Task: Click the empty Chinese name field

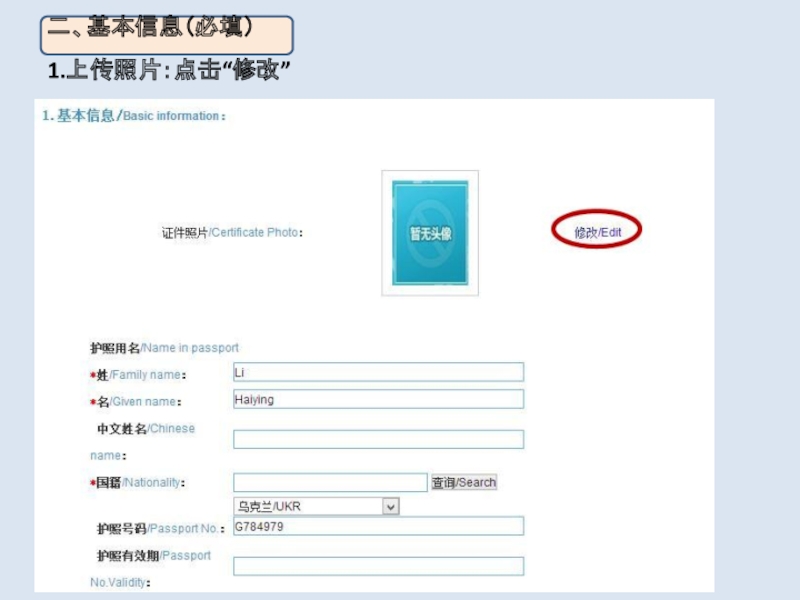Action: pyautogui.click(x=379, y=439)
